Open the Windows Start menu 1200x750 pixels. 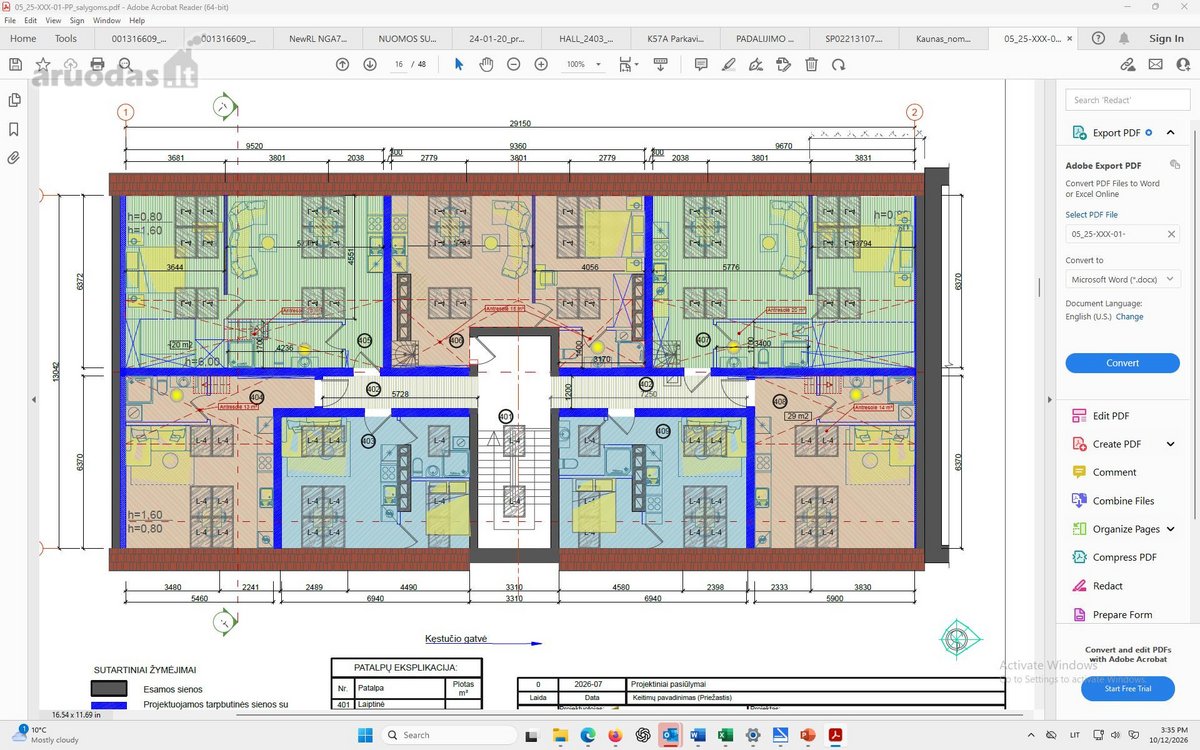[x=365, y=735]
